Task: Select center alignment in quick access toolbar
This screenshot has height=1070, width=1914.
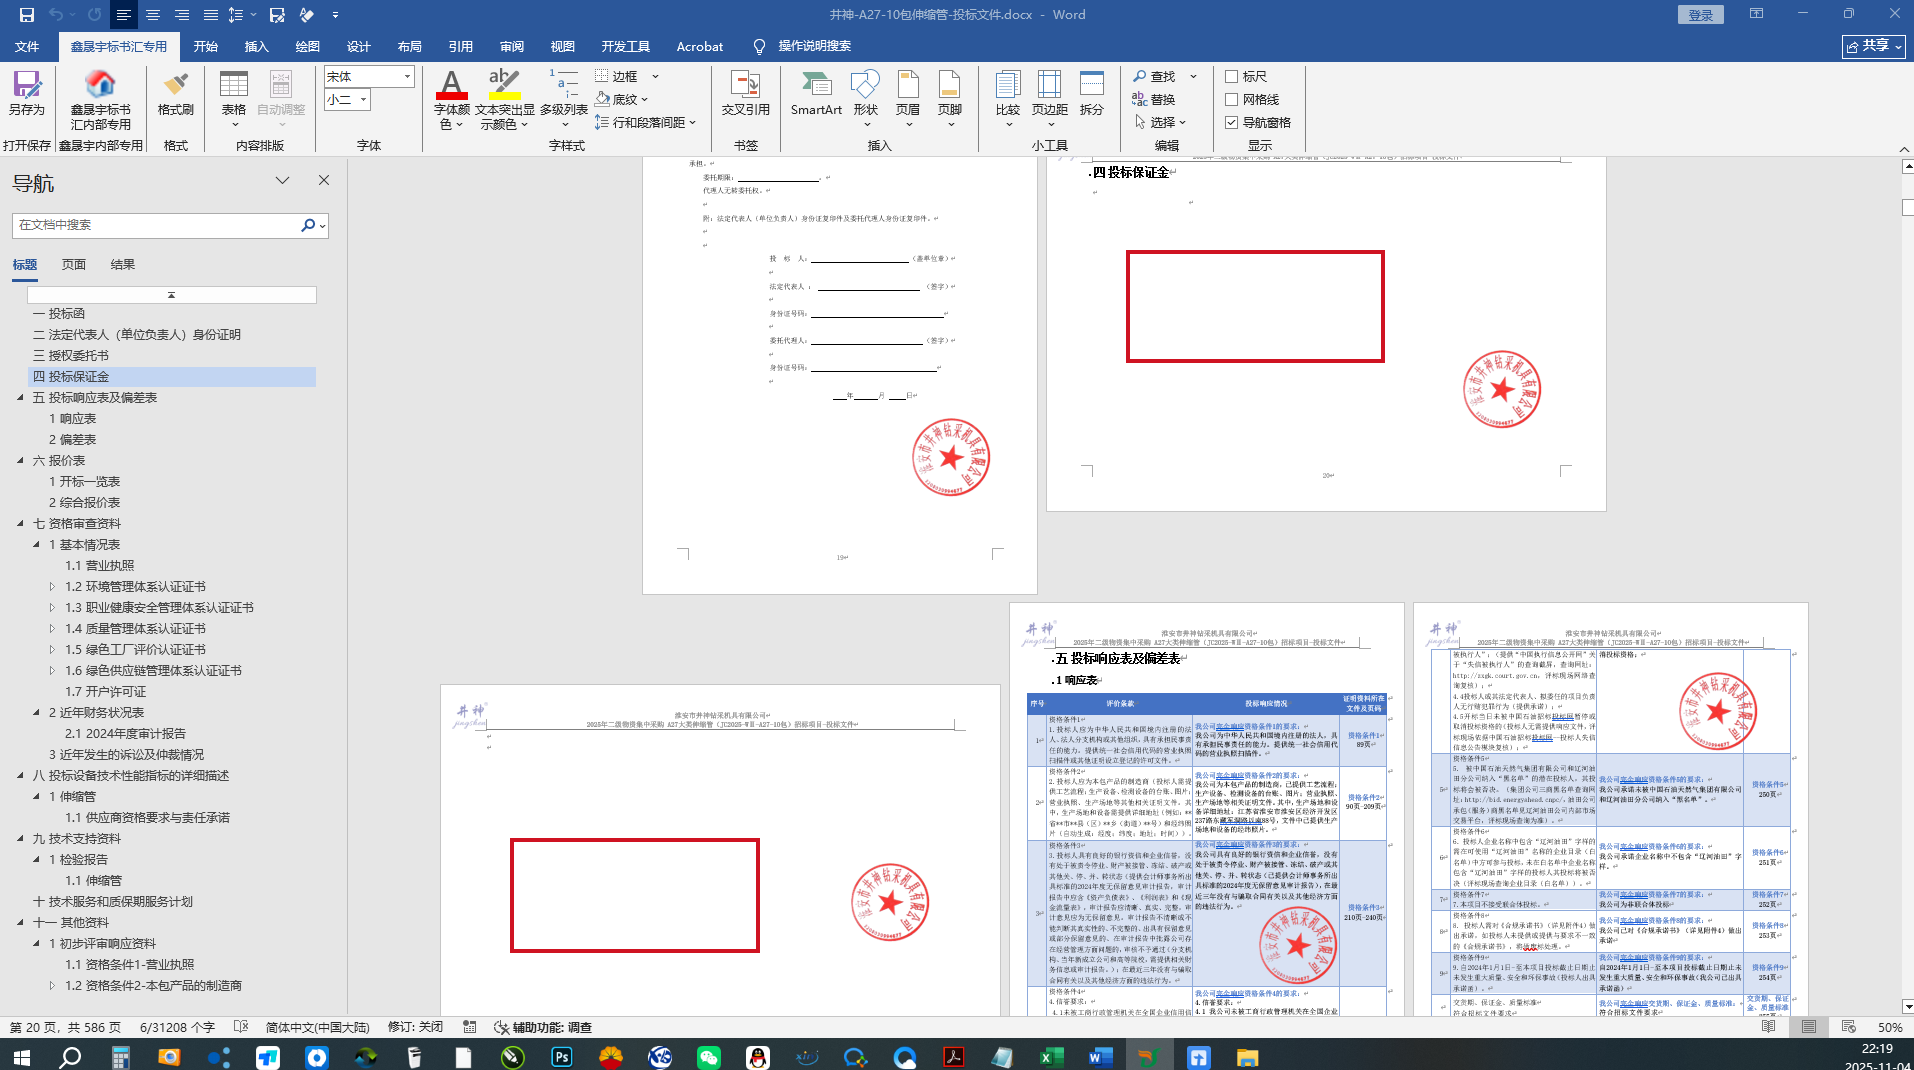Action: 153,15
